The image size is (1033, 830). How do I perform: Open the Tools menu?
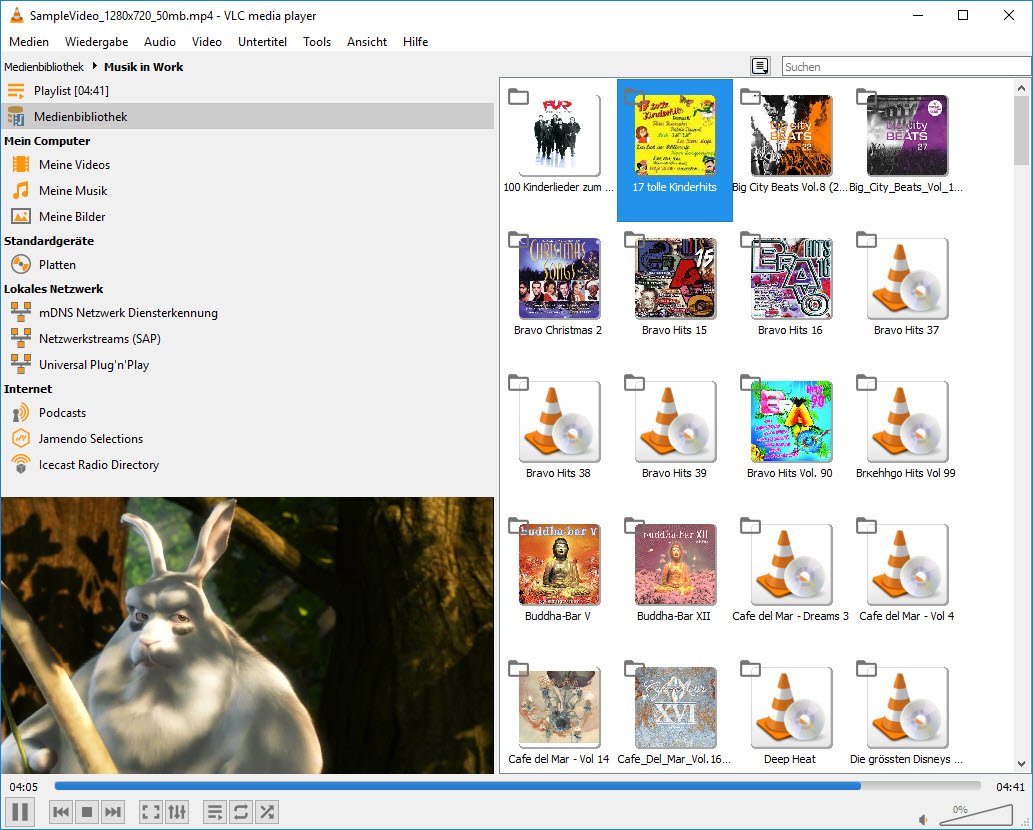click(317, 42)
